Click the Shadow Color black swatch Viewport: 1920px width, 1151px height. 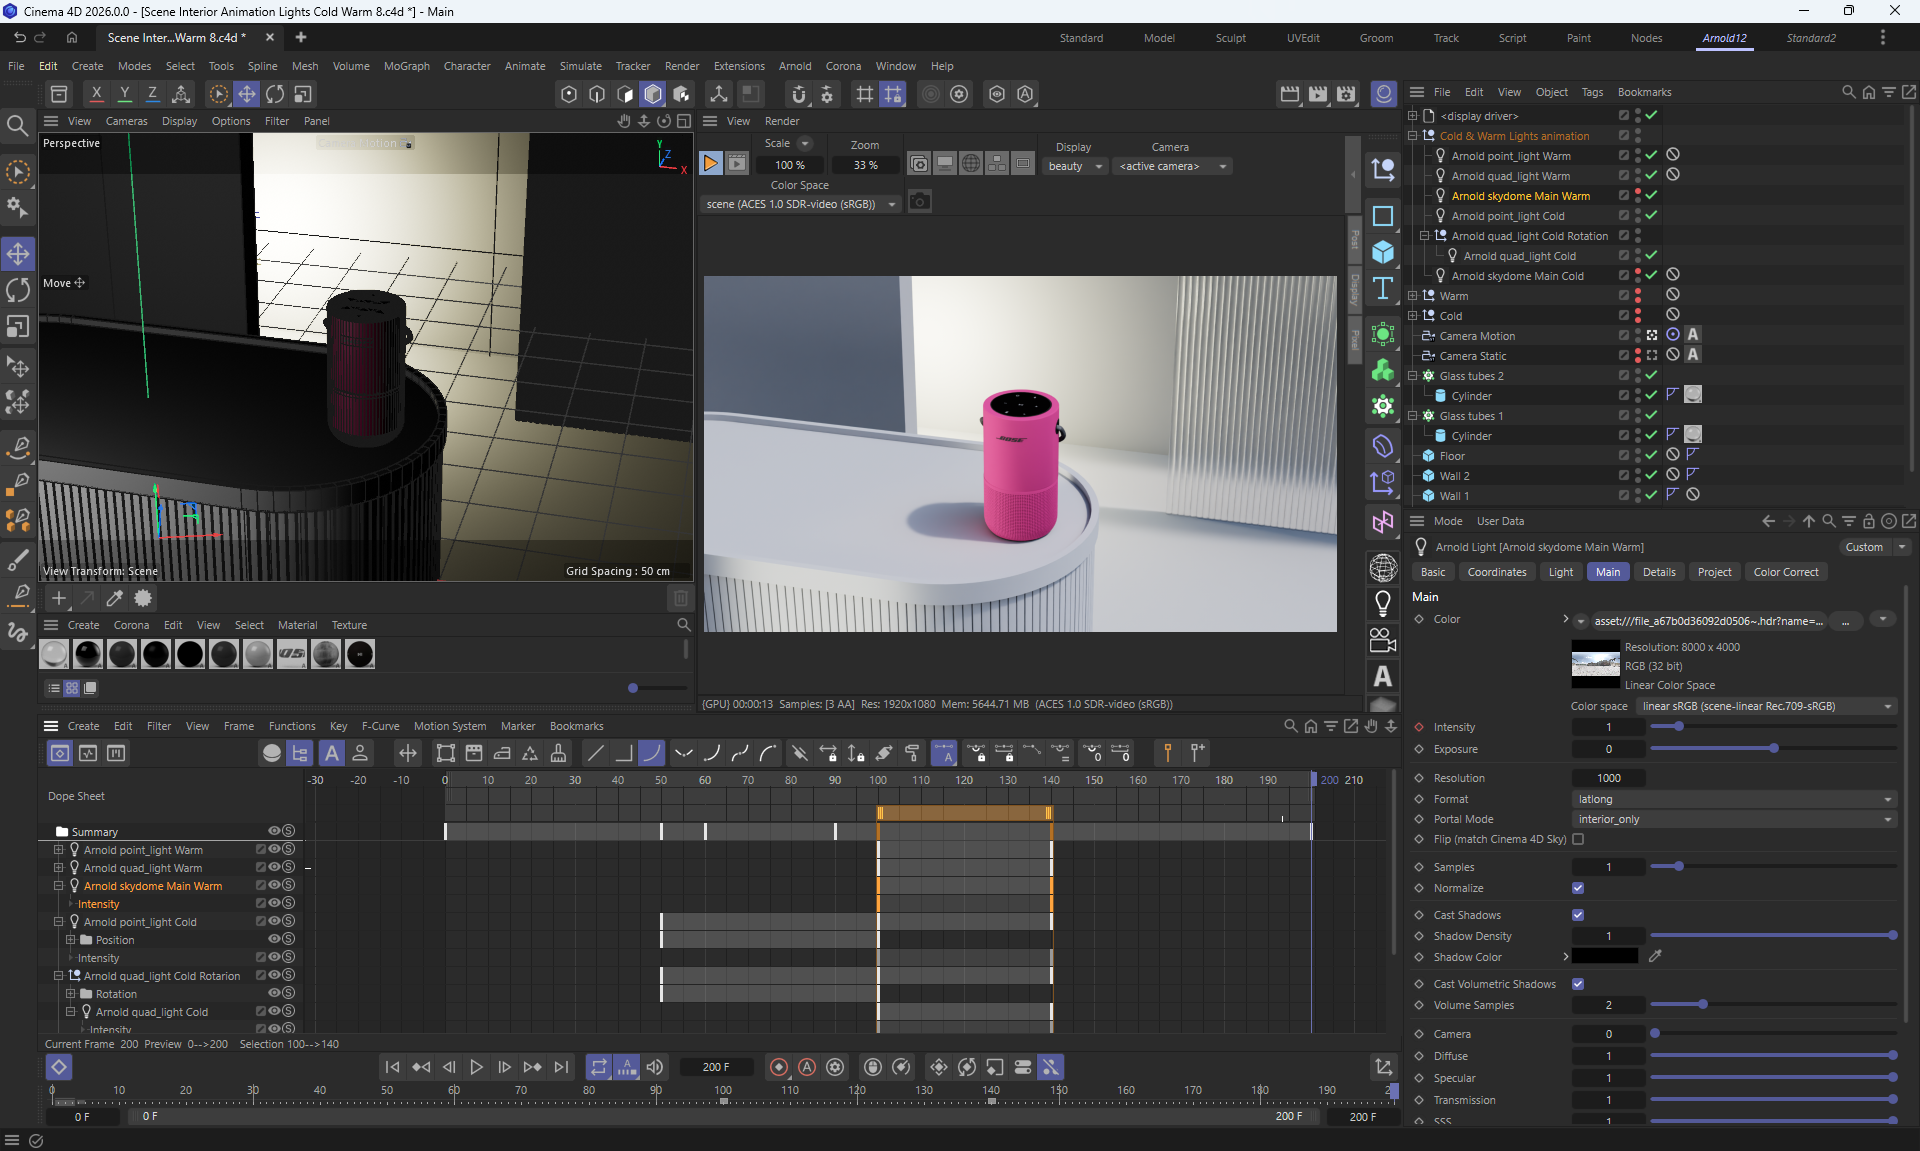pyautogui.click(x=1604, y=957)
